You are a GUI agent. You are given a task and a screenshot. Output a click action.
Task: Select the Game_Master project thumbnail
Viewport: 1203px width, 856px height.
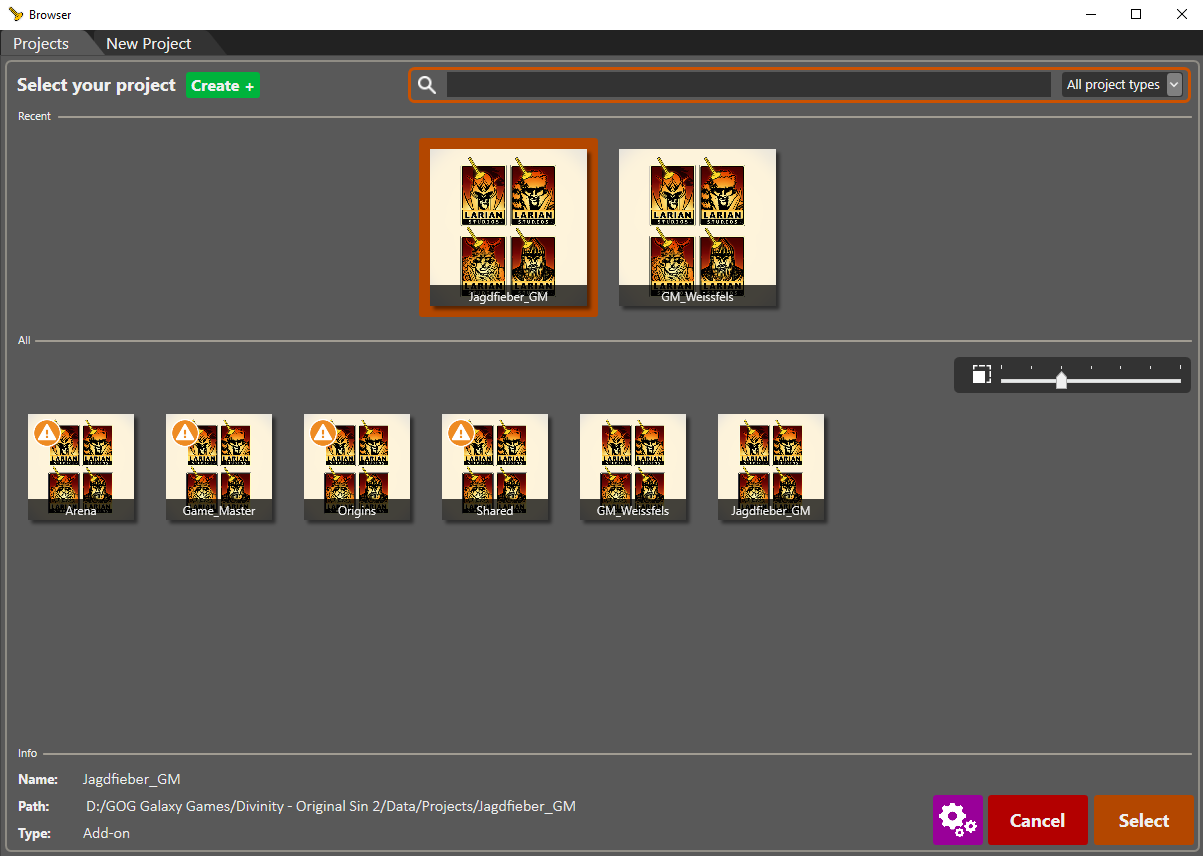coord(219,467)
